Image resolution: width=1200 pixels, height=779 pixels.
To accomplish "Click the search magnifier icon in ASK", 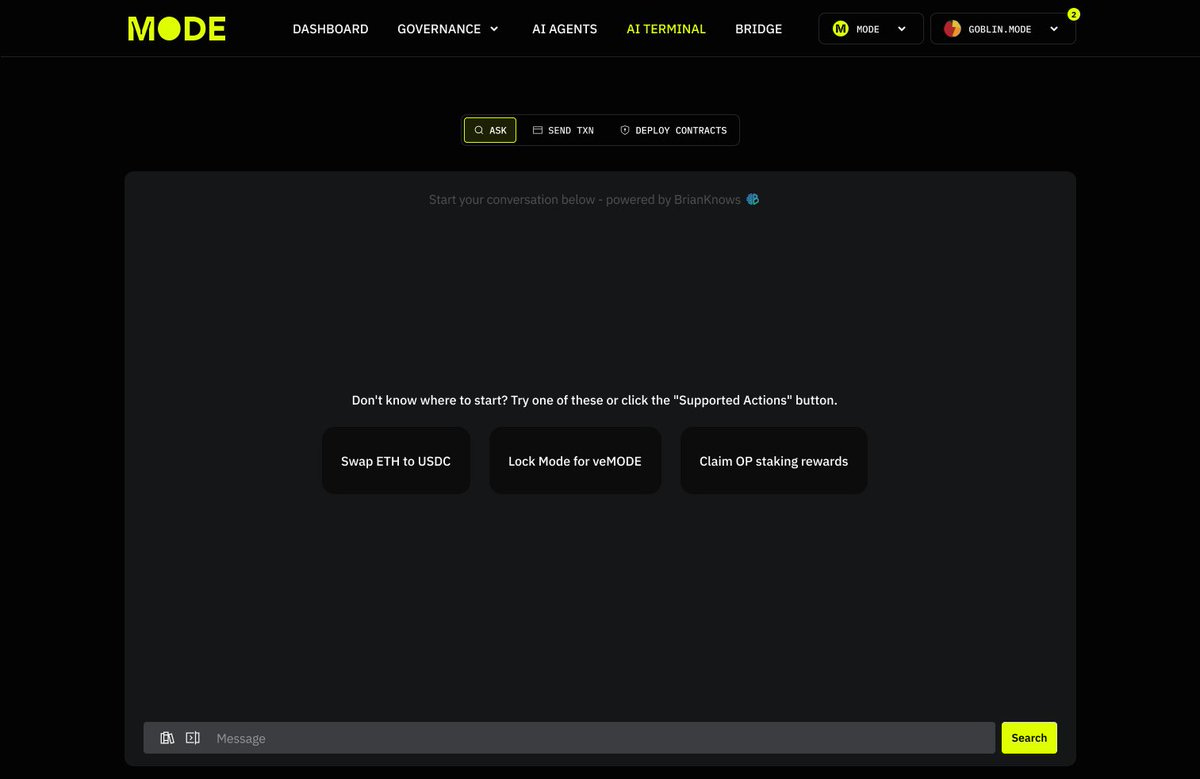I will point(479,130).
